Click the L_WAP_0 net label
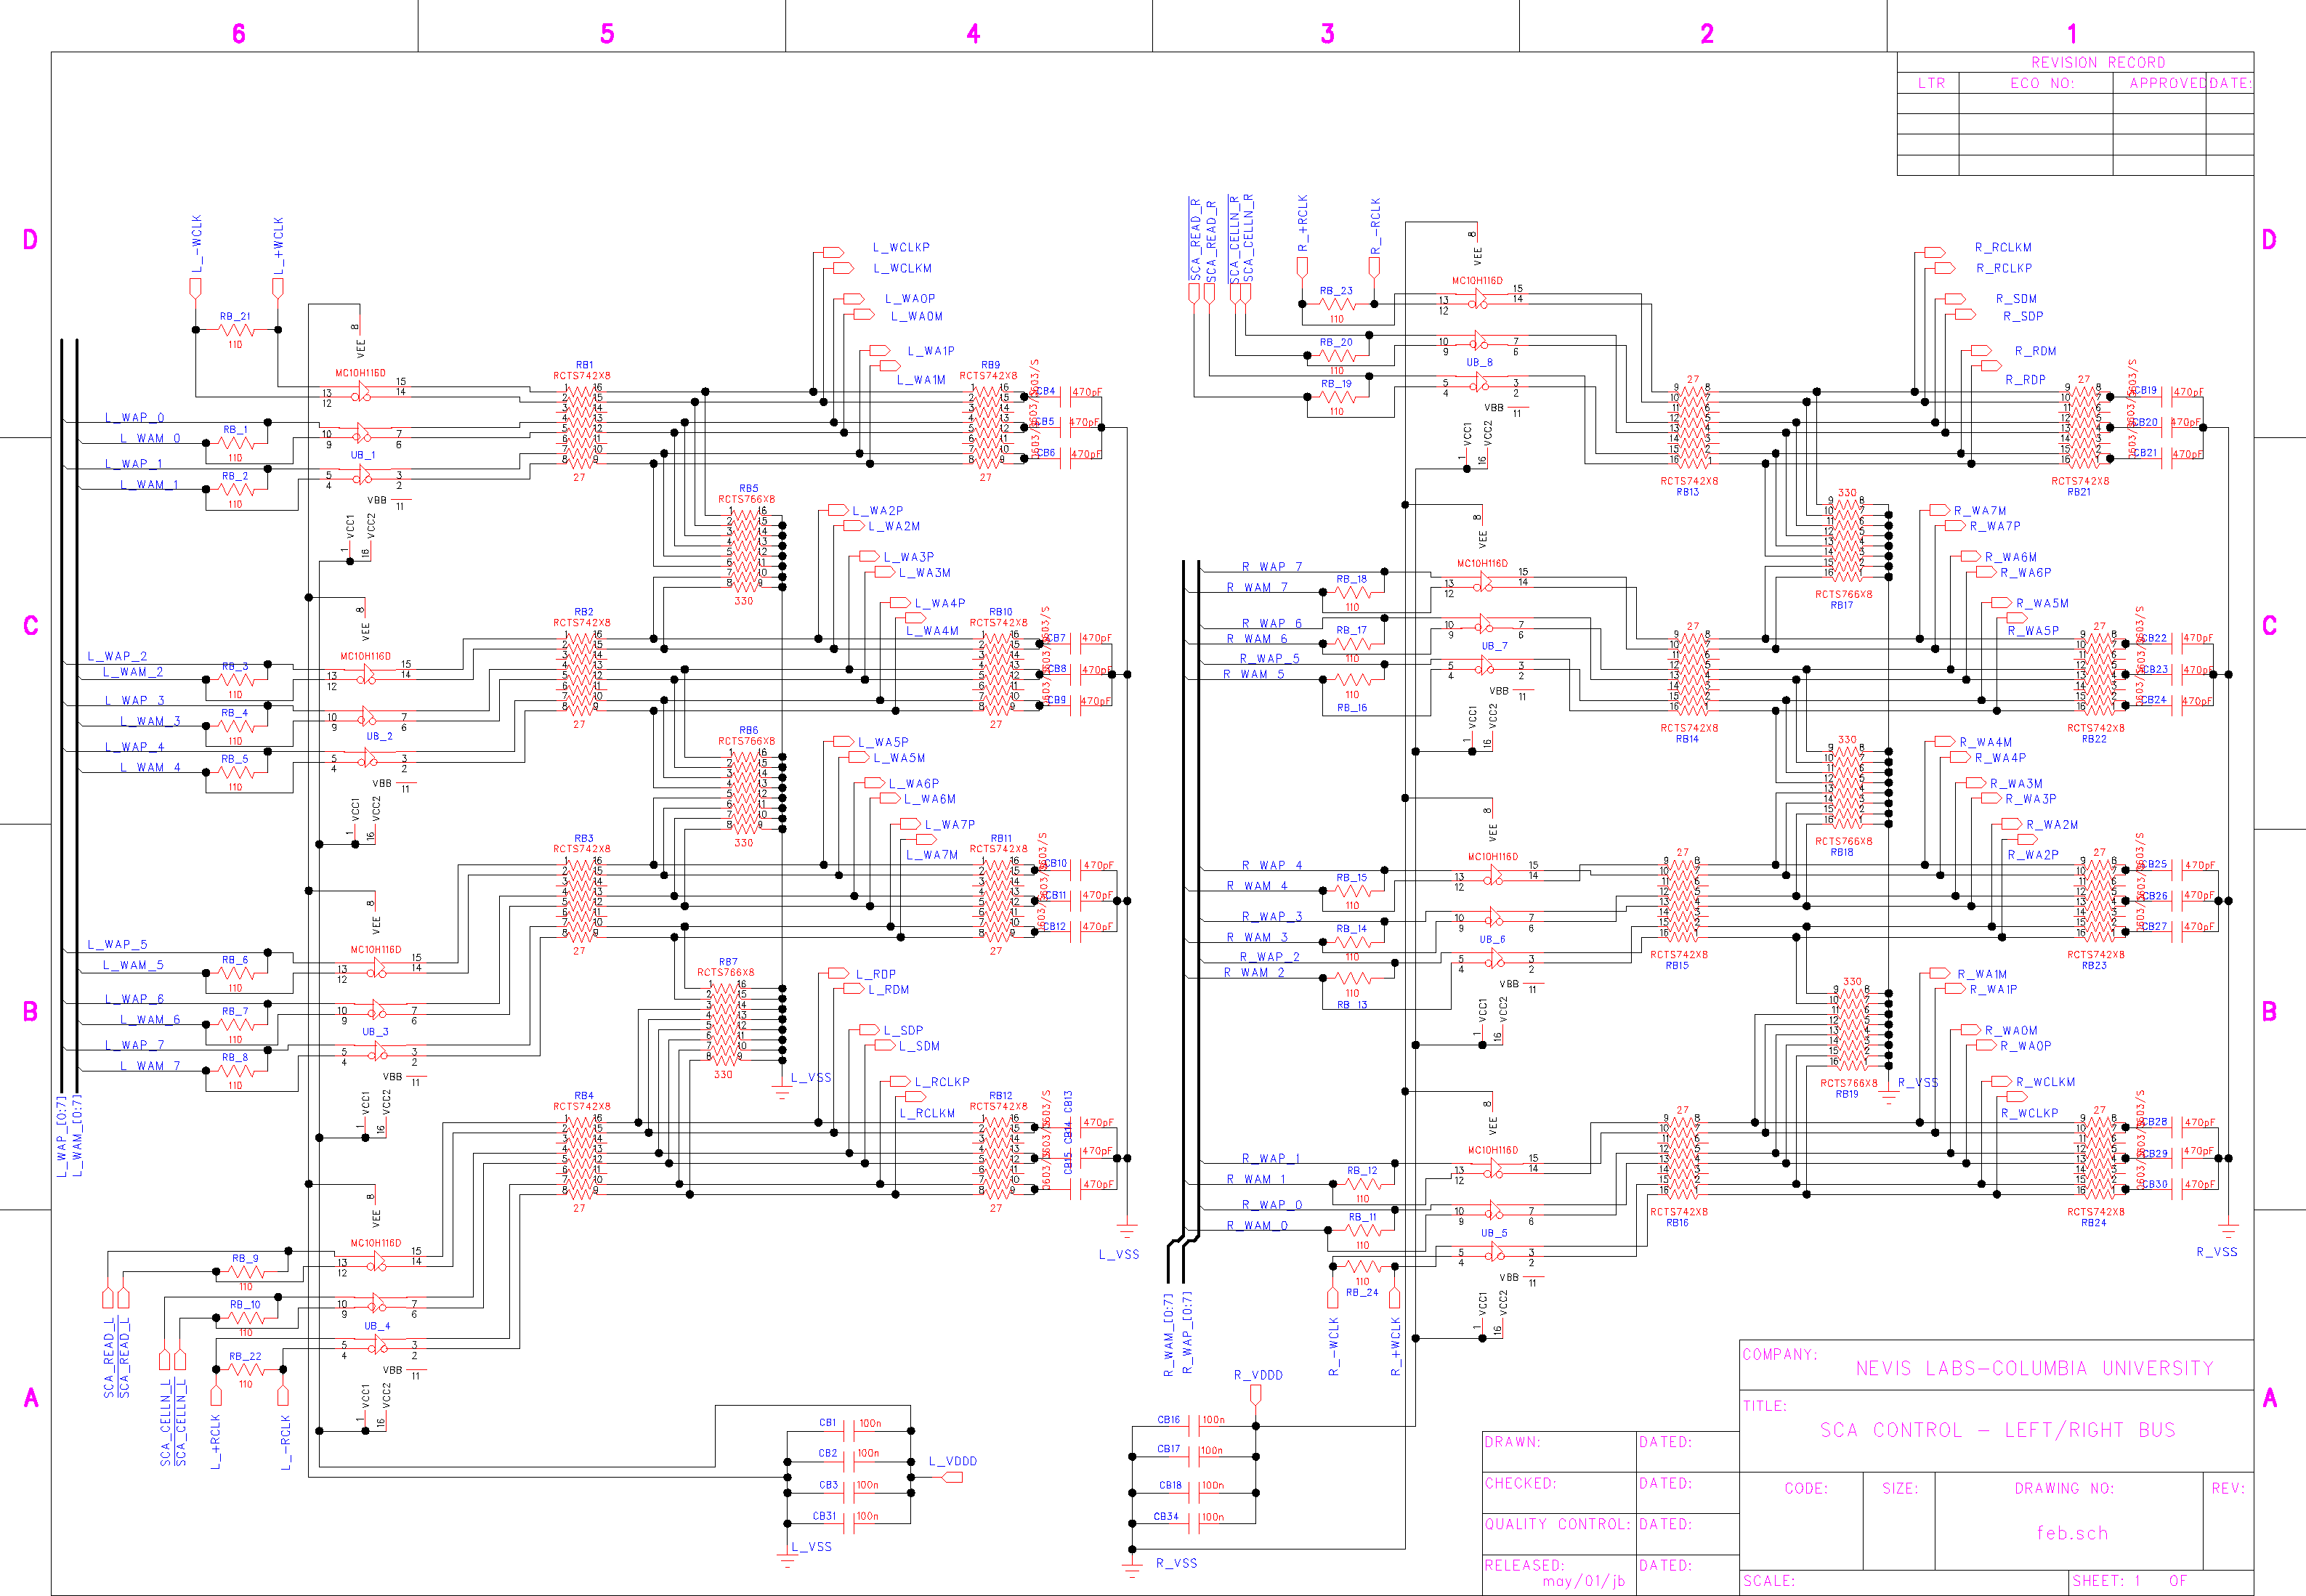The image size is (2306, 1596). [135, 418]
